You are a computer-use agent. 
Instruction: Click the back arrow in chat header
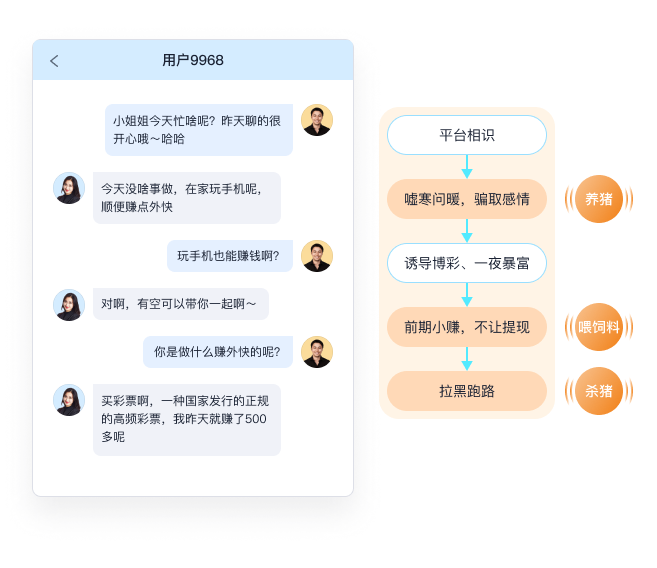(x=54, y=61)
